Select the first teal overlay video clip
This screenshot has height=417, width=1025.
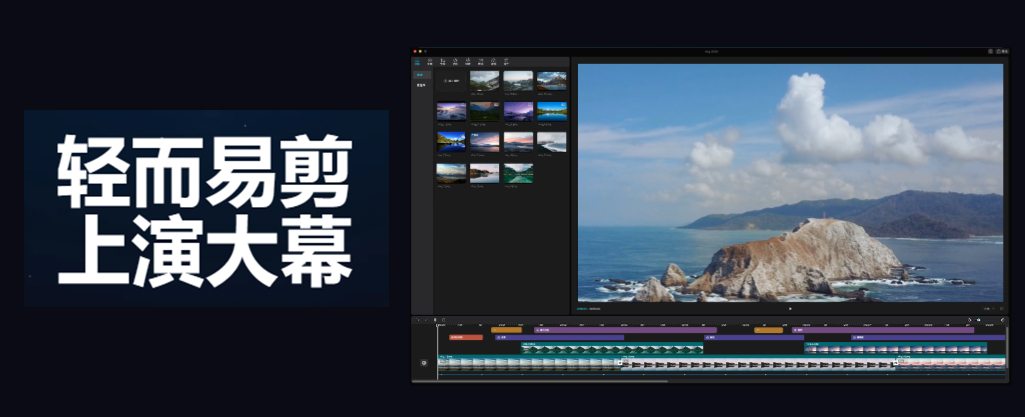tap(612, 348)
